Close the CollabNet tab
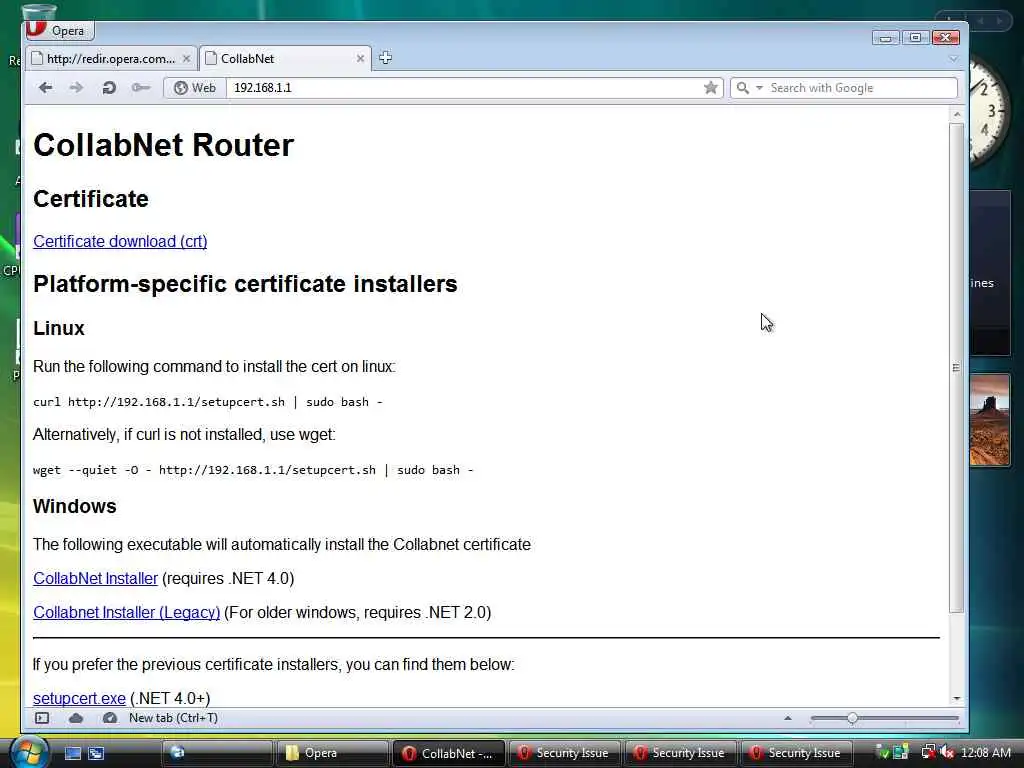 (360, 59)
